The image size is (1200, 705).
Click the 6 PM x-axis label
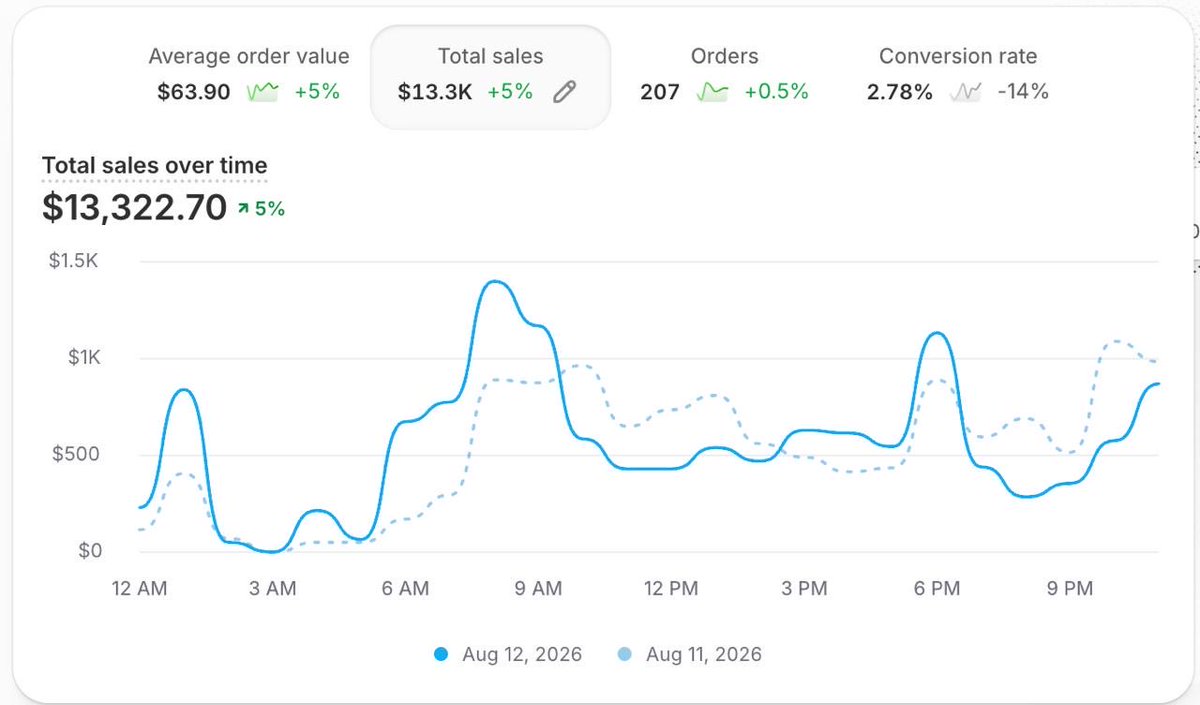coord(937,589)
